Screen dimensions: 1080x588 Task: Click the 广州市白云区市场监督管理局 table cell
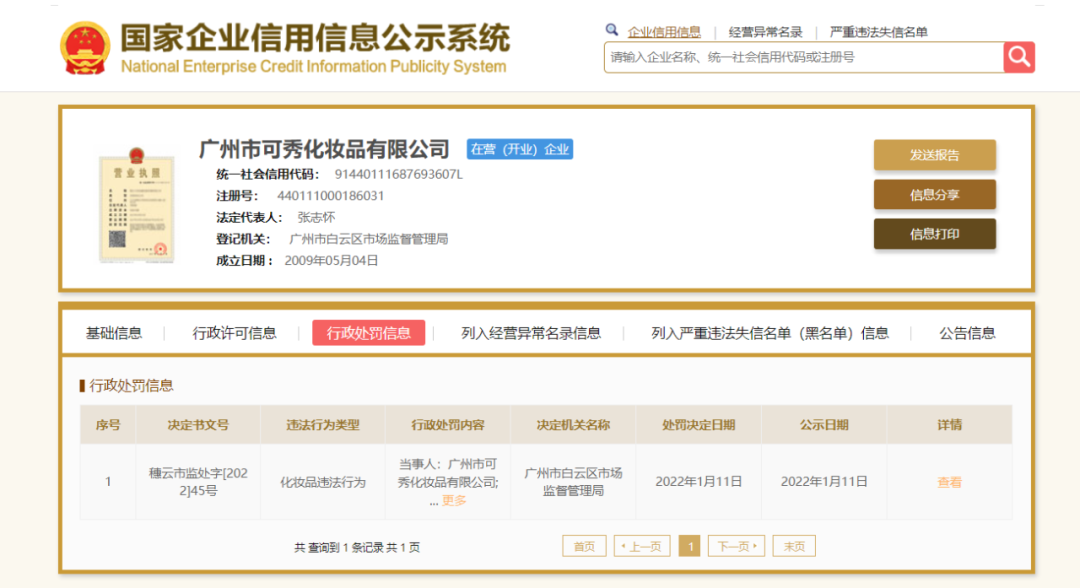tap(573, 482)
